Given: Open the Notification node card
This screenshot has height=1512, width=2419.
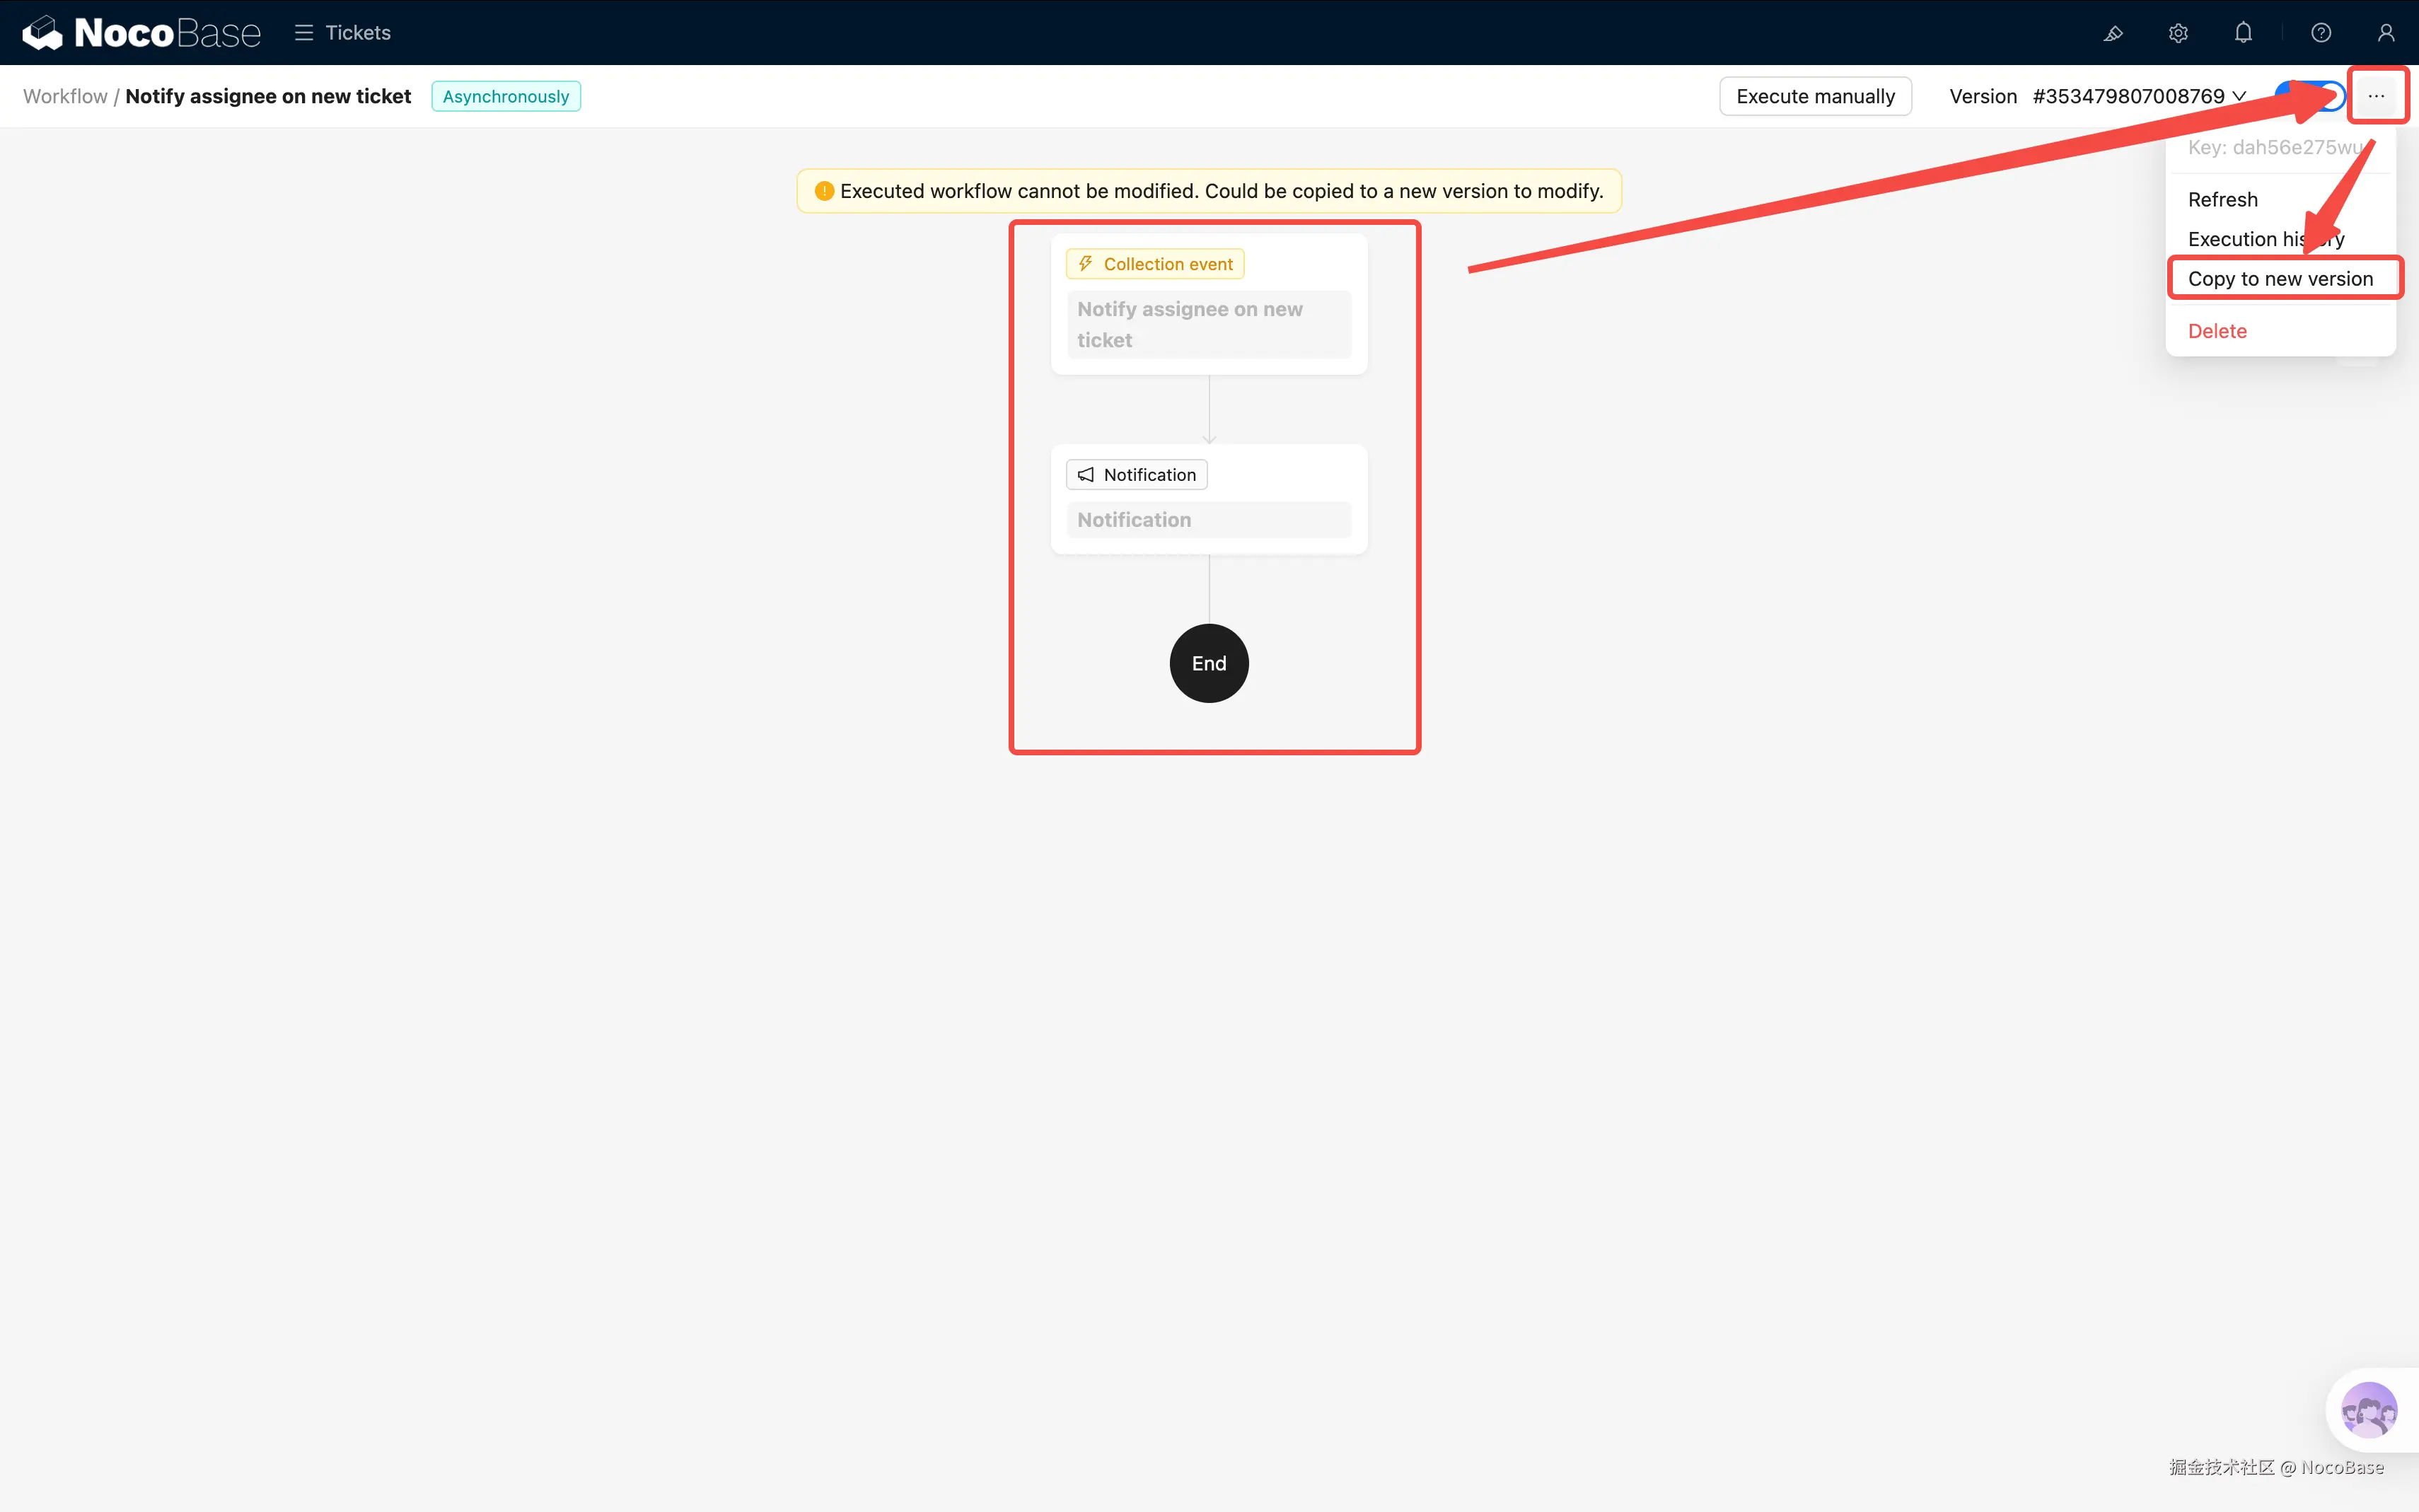Looking at the screenshot, I should [x=1208, y=499].
